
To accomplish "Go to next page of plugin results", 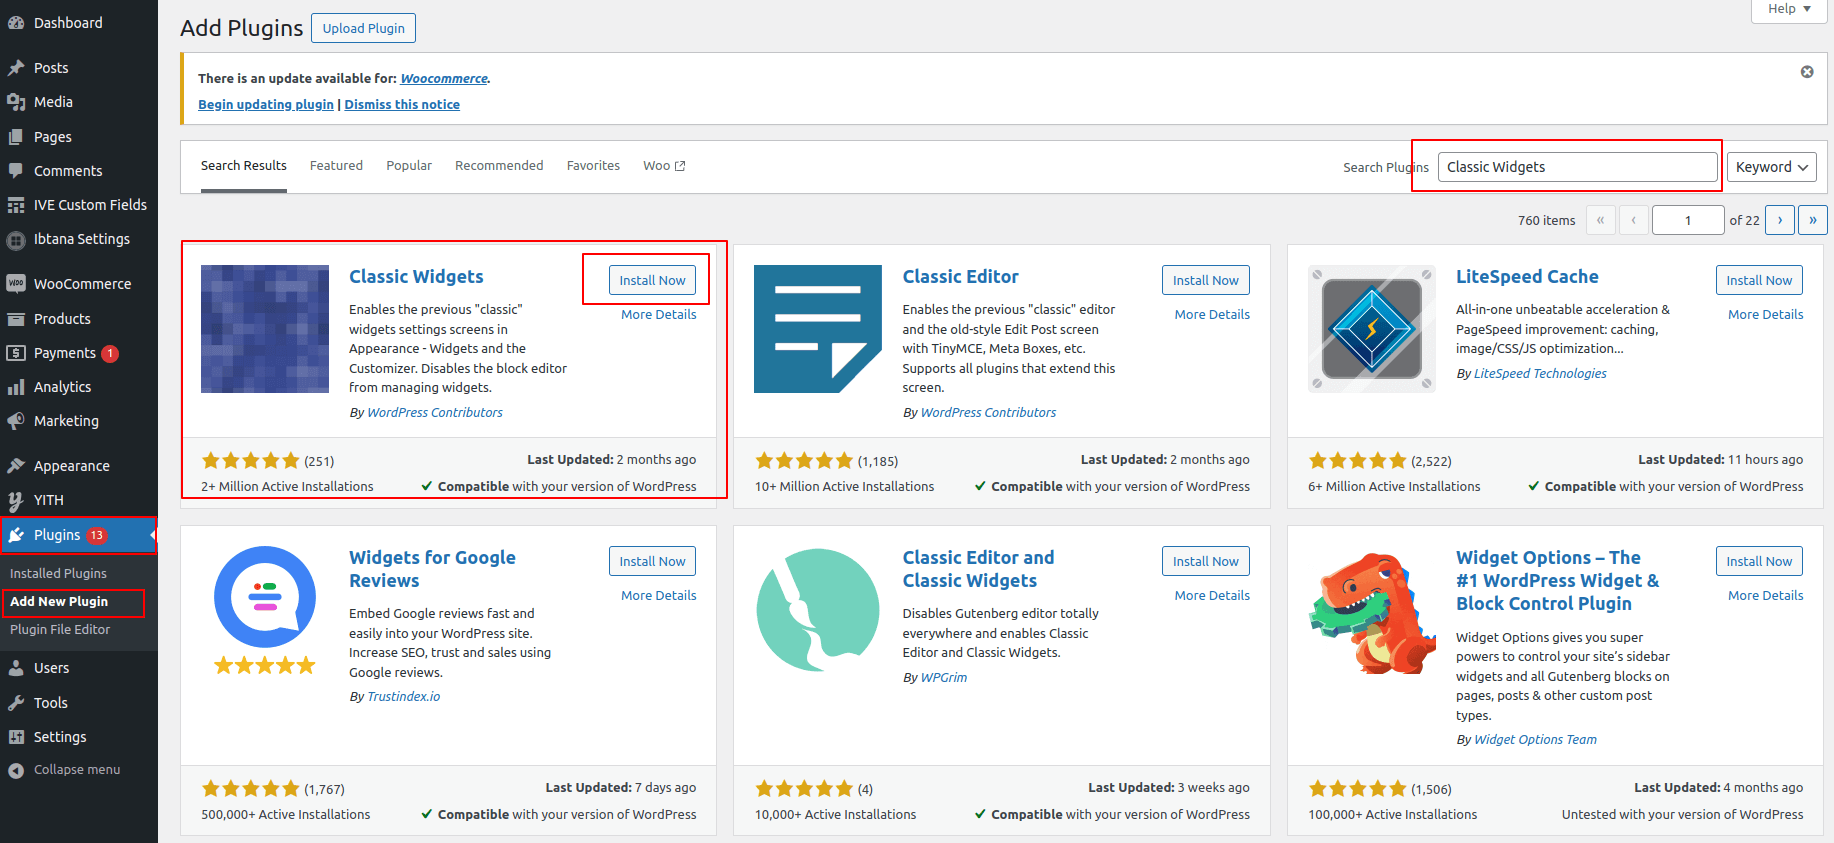I will pyautogui.click(x=1779, y=220).
